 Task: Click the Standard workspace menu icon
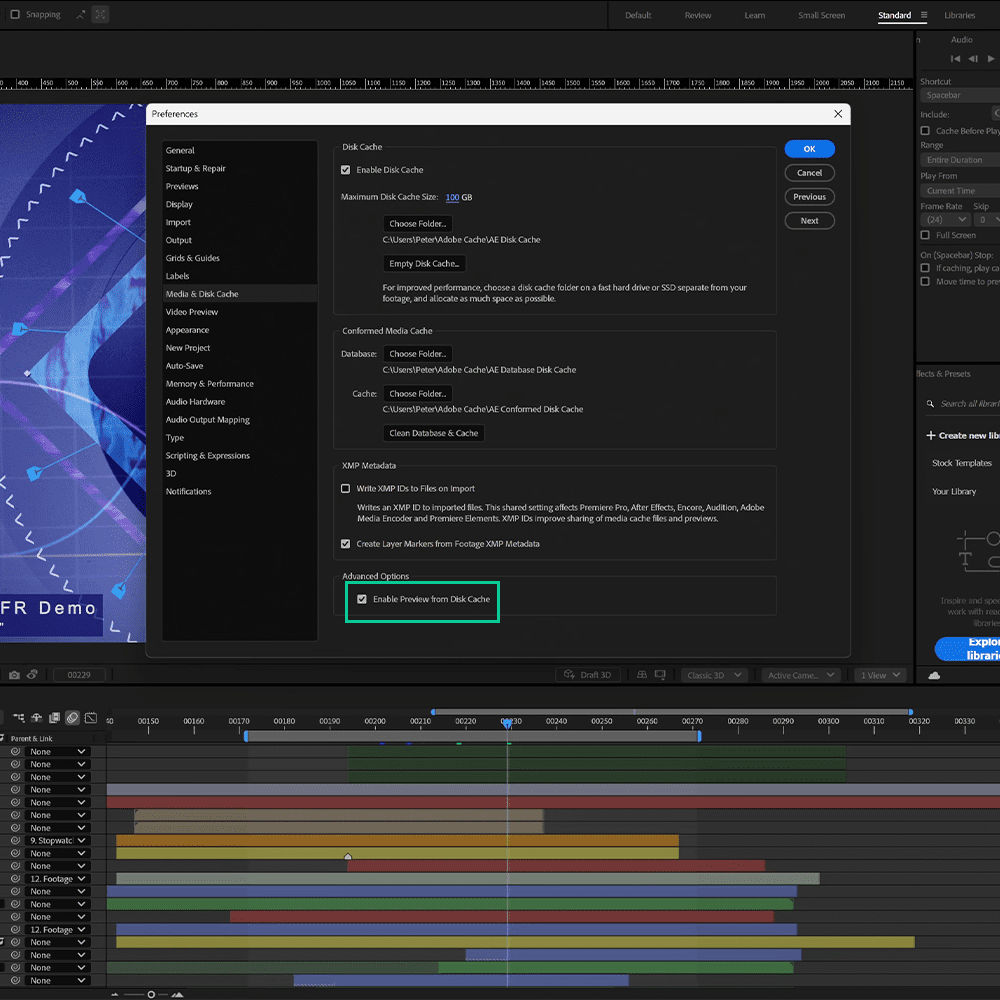[x=924, y=15]
